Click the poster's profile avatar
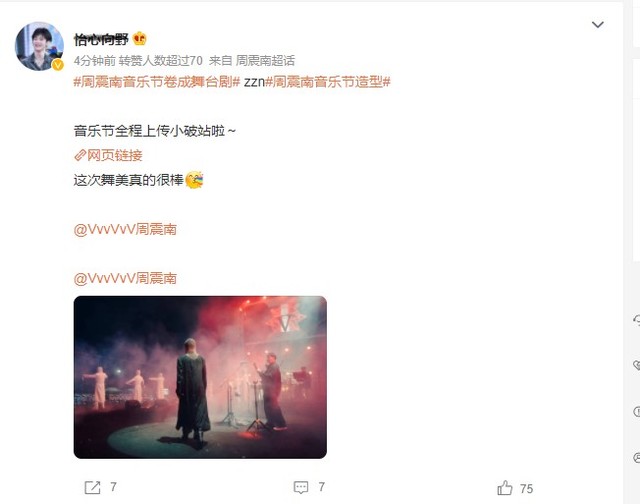This screenshot has width=640, height=504. pos(39,46)
